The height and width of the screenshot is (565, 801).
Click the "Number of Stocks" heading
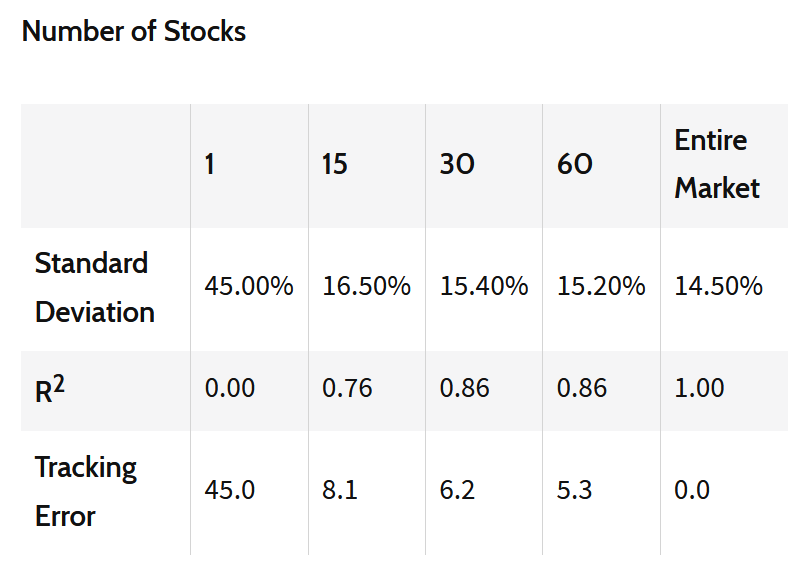pyautogui.click(x=134, y=31)
